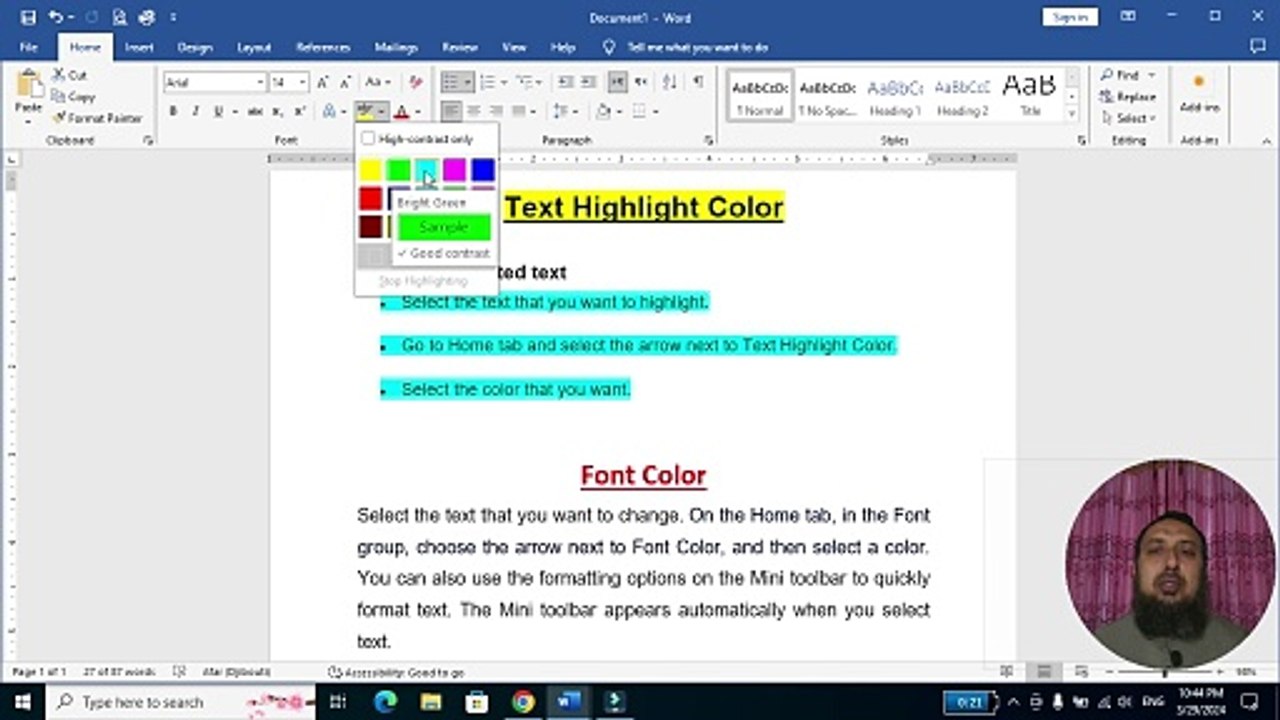Choose the Red highlight swatch
Image resolution: width=1280 pixels, height=720 pixels.
371,198
